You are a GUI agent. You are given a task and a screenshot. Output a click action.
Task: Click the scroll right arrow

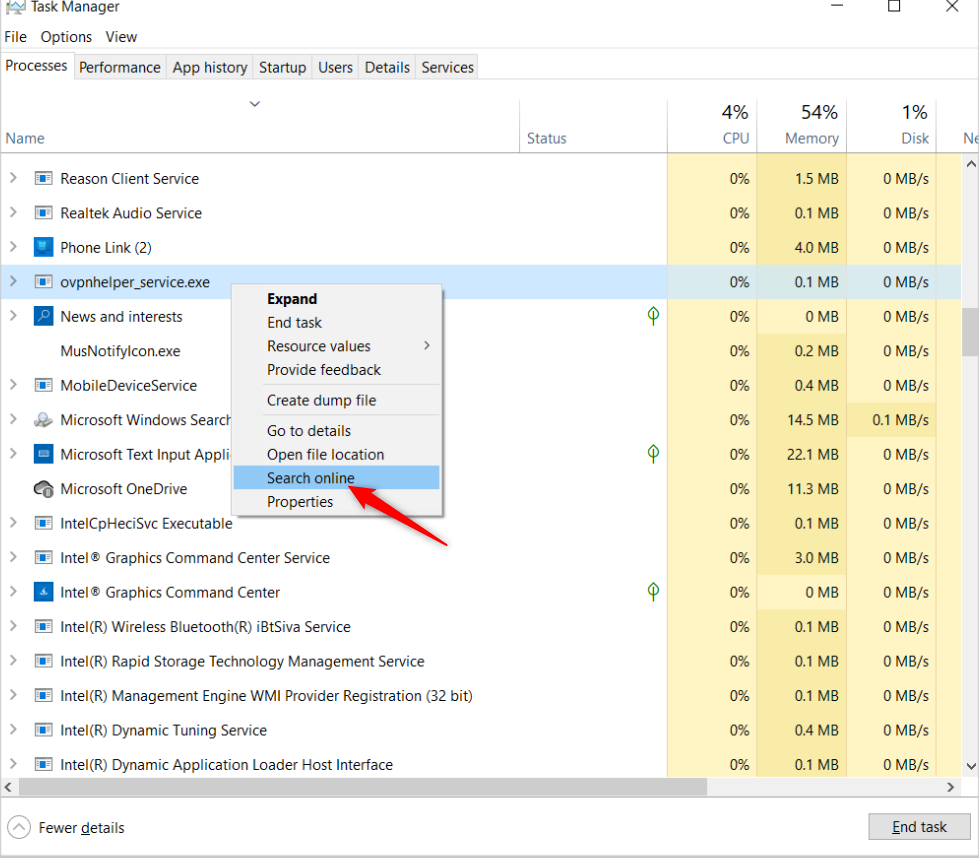point(950,787)
